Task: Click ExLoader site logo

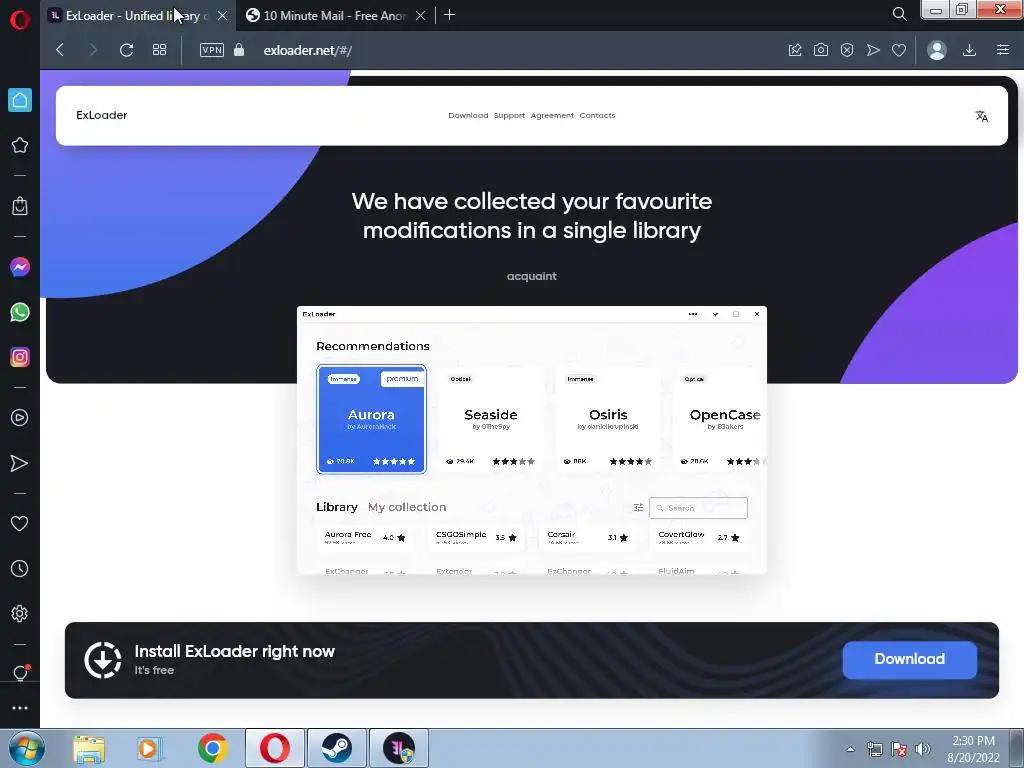Action: (x=101, y=116)
